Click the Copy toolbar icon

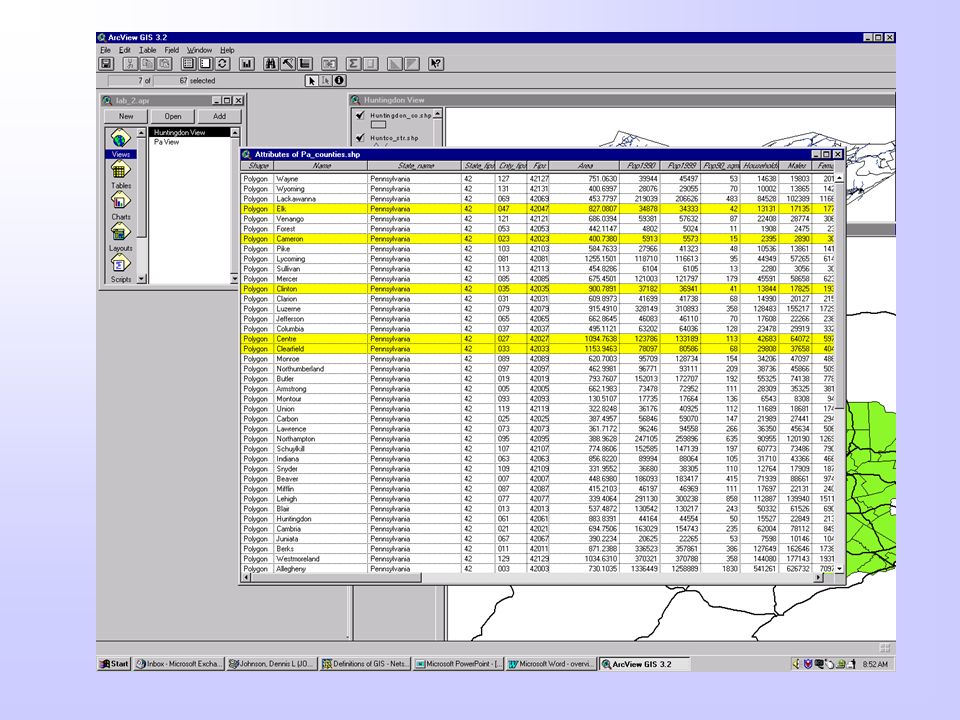[x=147, y=64]
